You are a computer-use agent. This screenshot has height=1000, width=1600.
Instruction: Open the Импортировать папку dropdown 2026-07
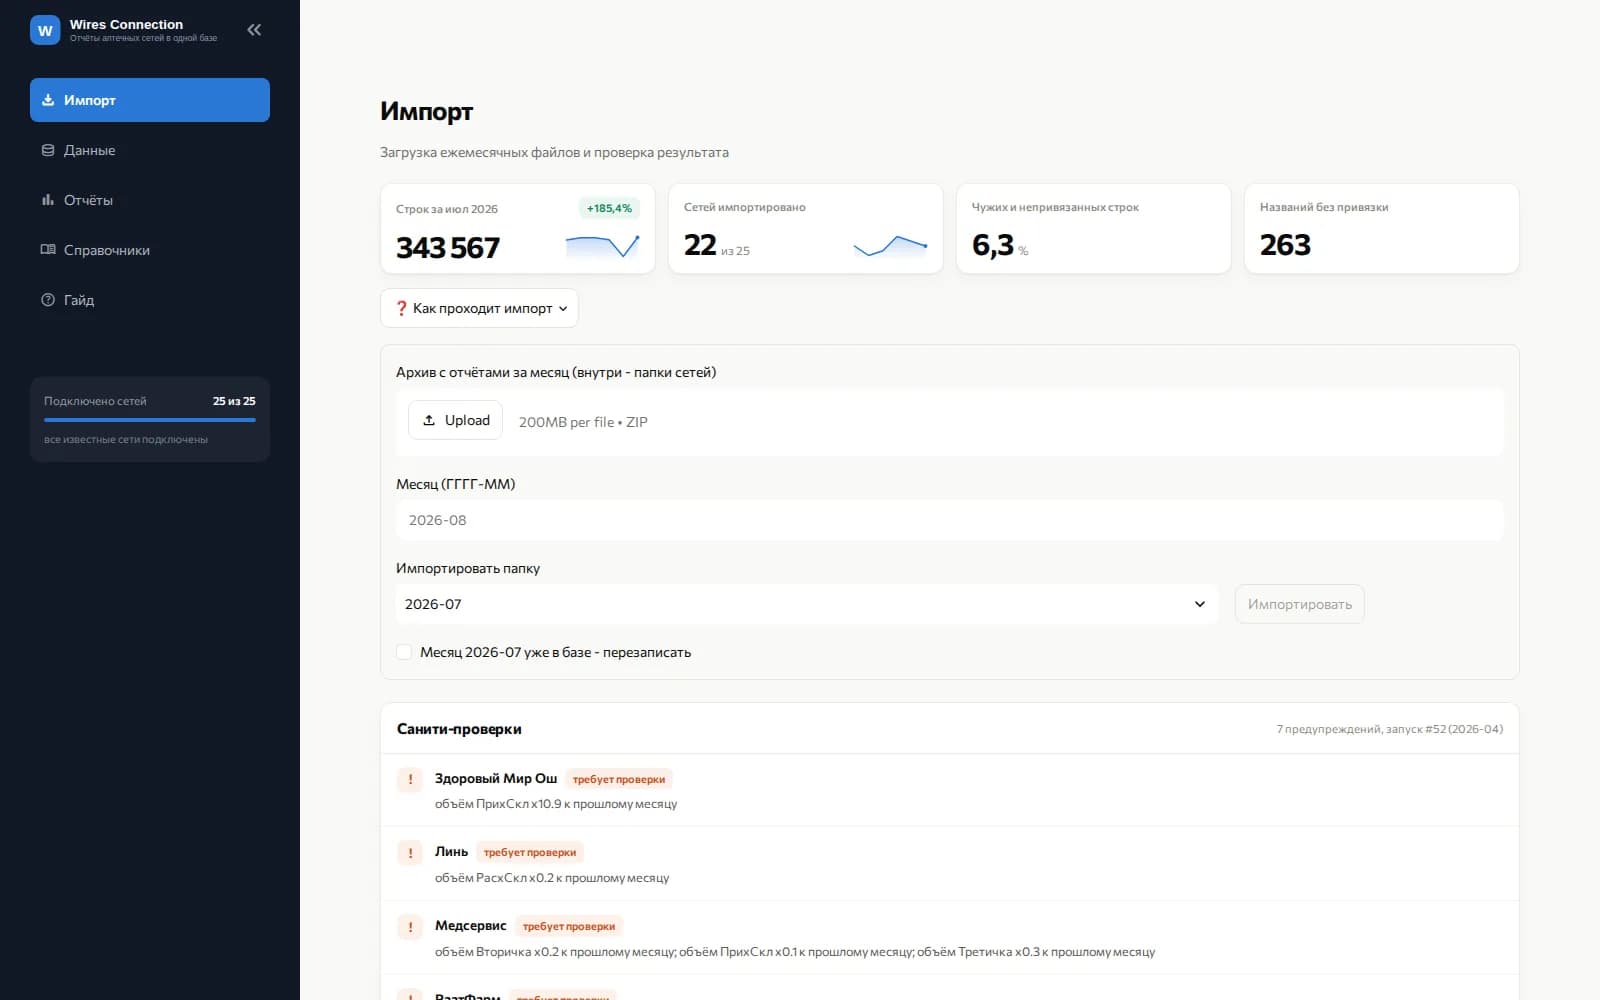[x=807, y=604]
